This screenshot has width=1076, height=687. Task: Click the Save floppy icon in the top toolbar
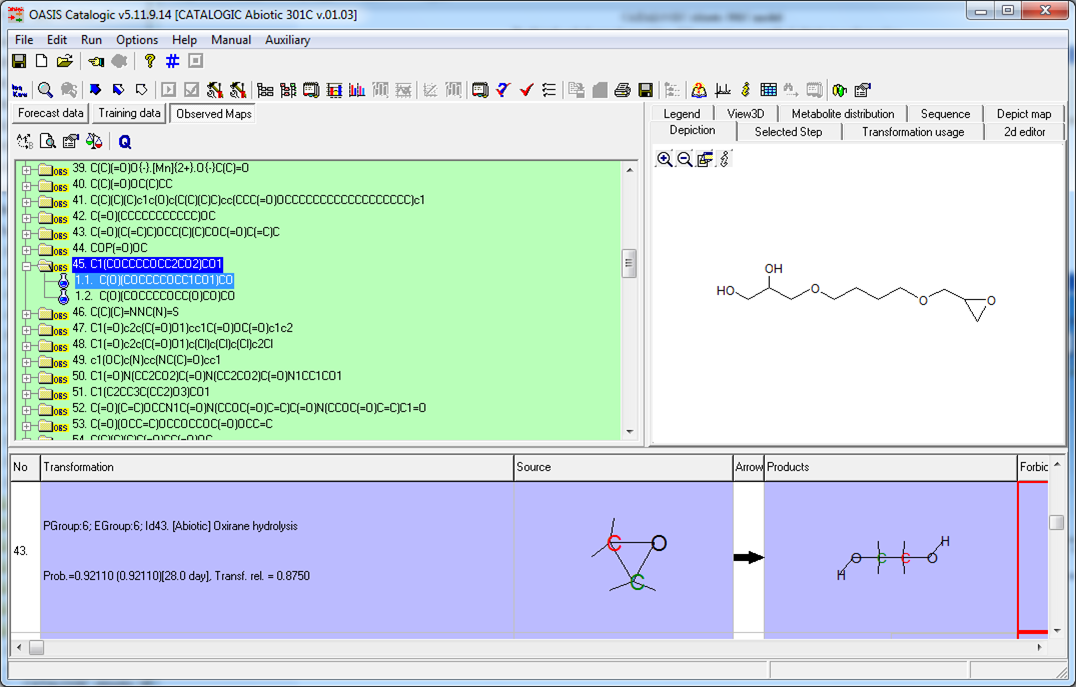coord(19,61)
